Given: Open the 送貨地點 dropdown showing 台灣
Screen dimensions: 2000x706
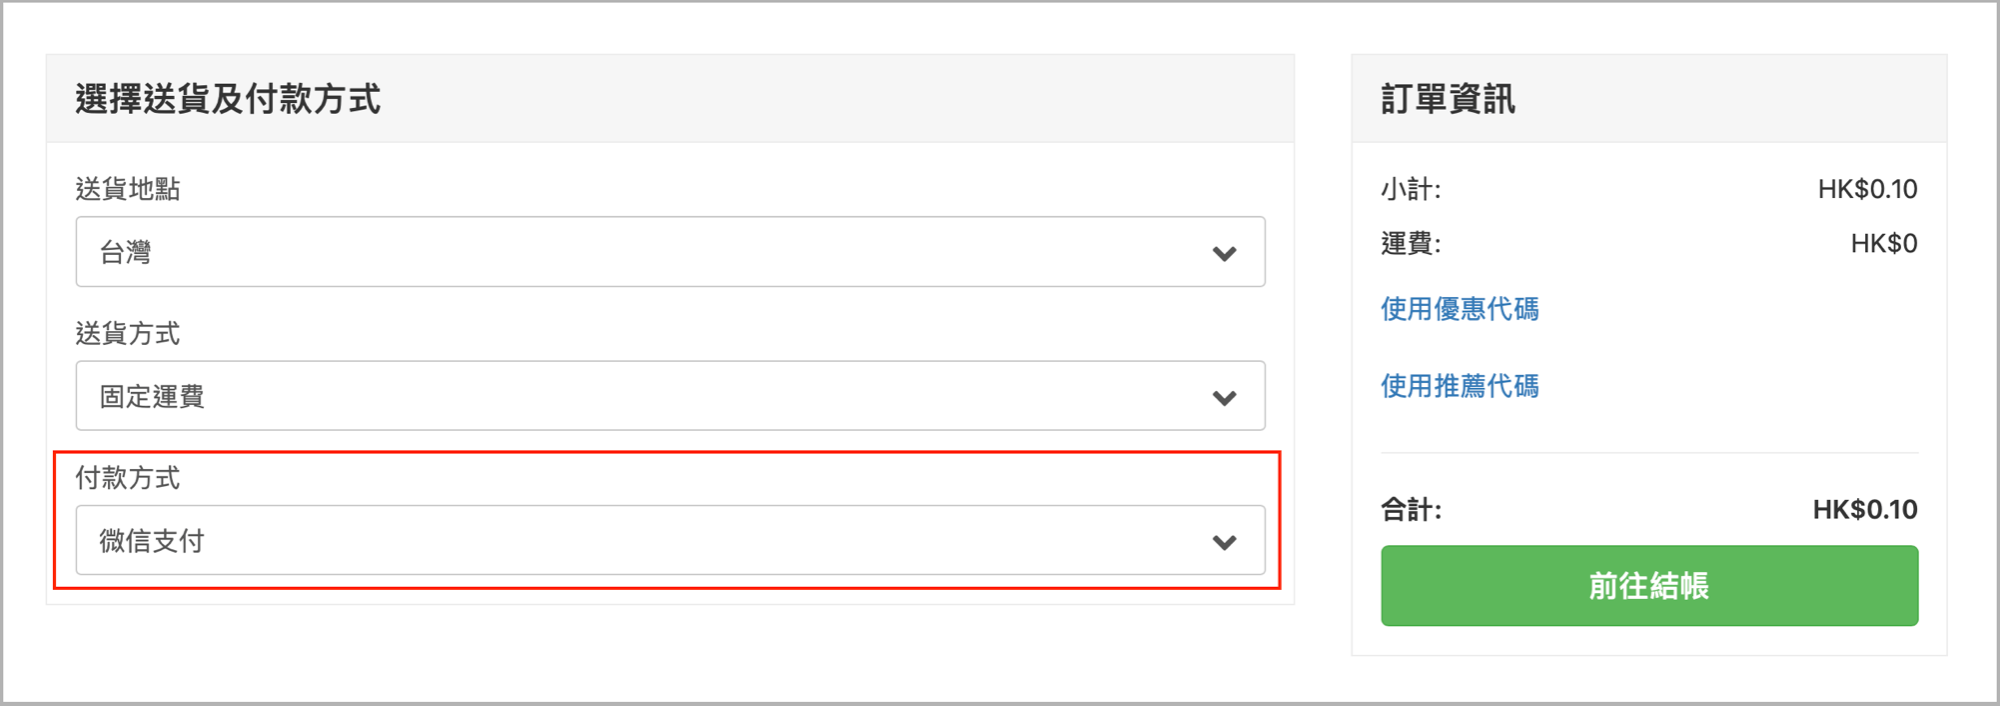Looking at the screenshot, I should (670, 252).
